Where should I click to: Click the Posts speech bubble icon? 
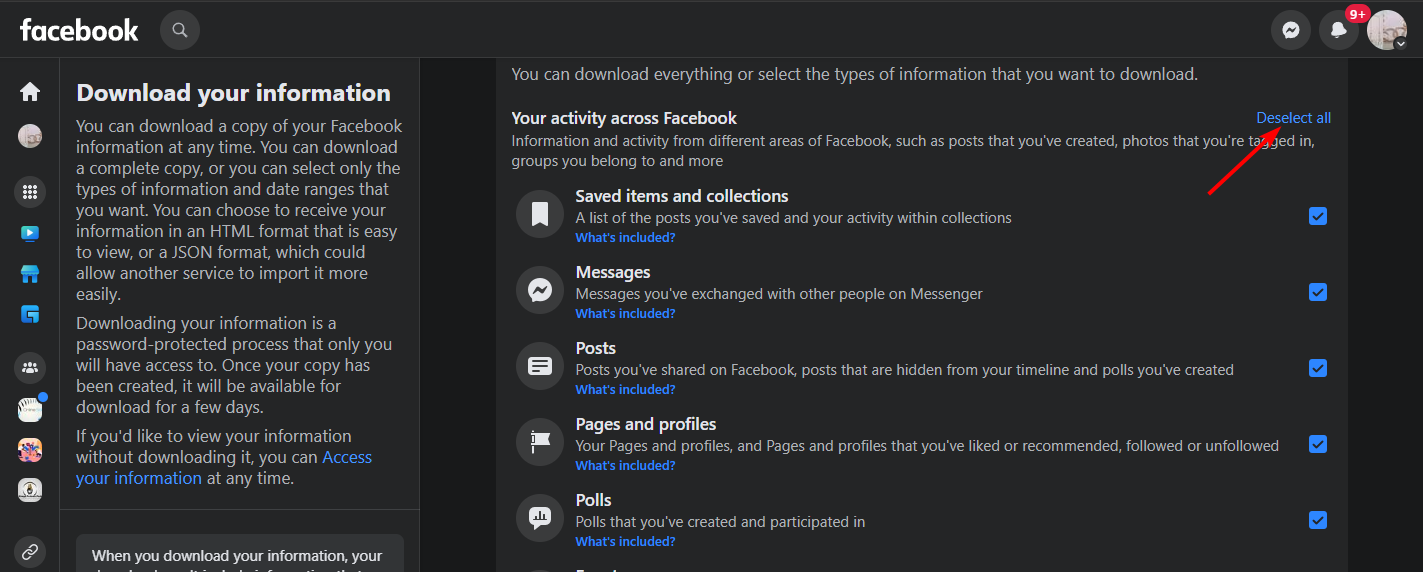[x=540, y=366]
